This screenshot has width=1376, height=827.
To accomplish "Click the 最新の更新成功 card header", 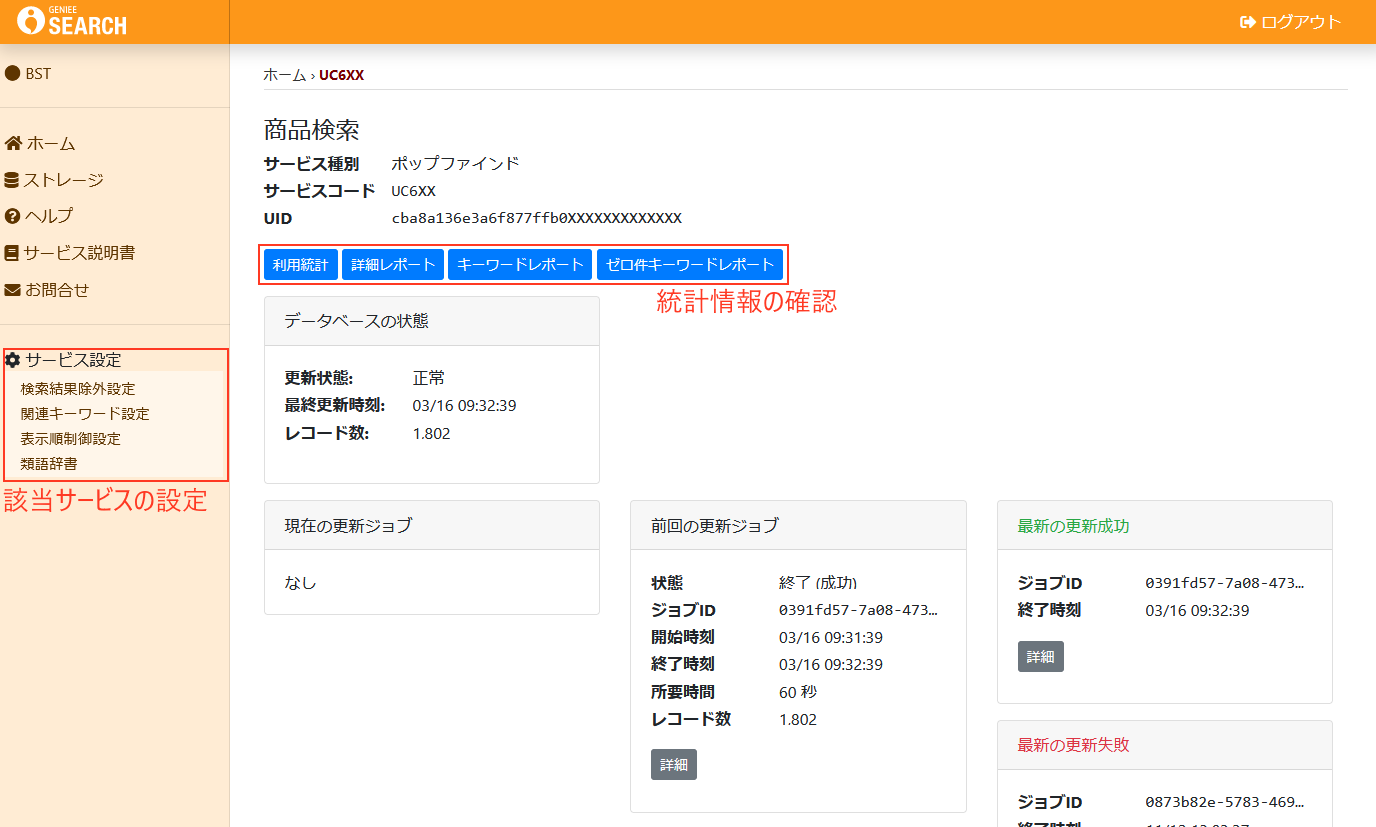I will [1165, 525].
